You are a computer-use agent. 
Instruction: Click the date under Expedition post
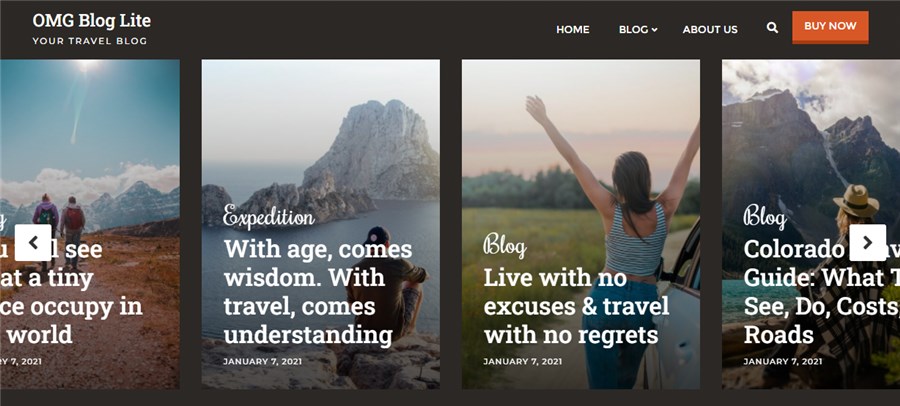pyautogui.click(x=263, y=362)
